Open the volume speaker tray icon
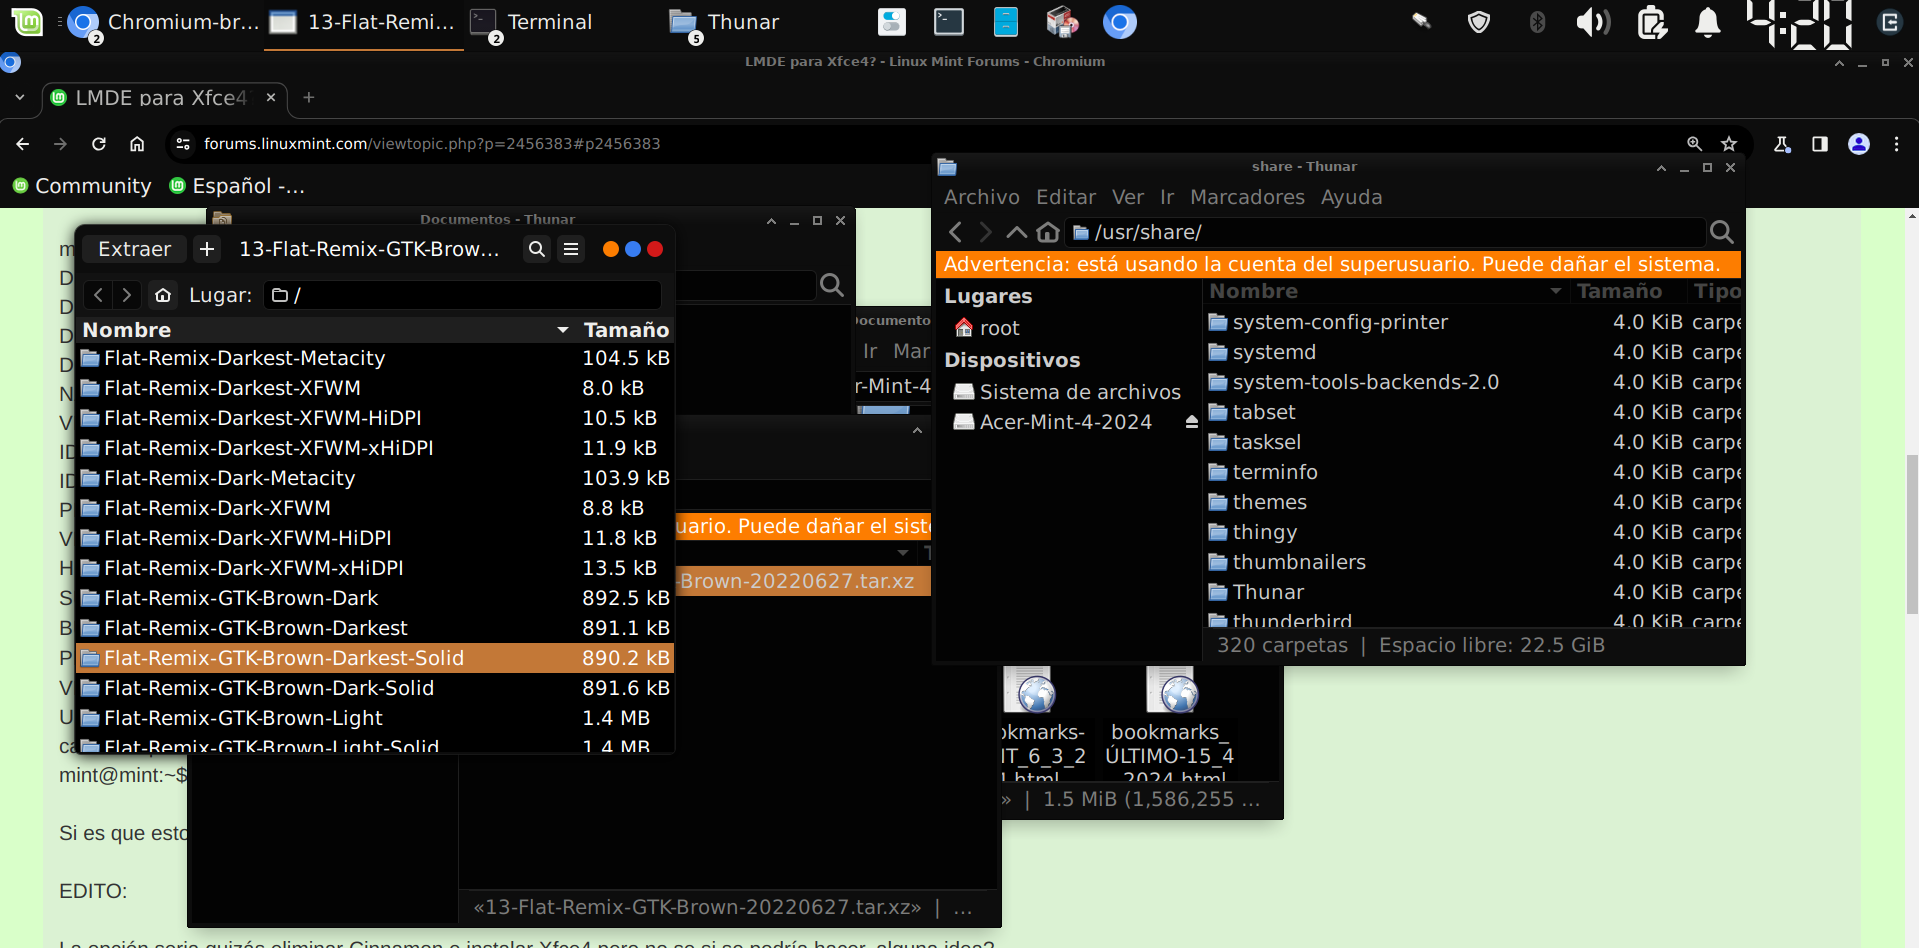The height and width of the screenshot is (948, 1919). point(1593,22)
